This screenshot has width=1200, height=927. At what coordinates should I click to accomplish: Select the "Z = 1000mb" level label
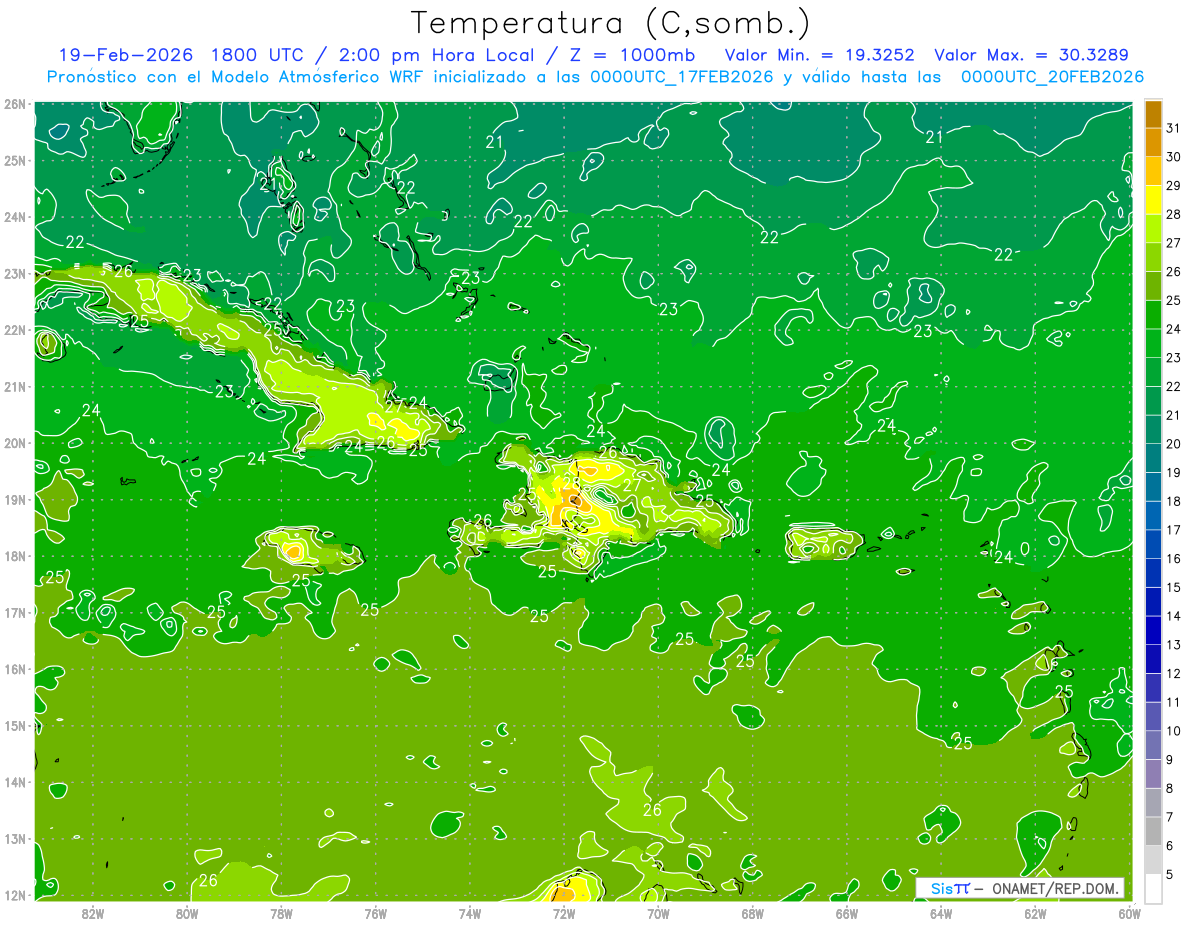click(634, 55)
